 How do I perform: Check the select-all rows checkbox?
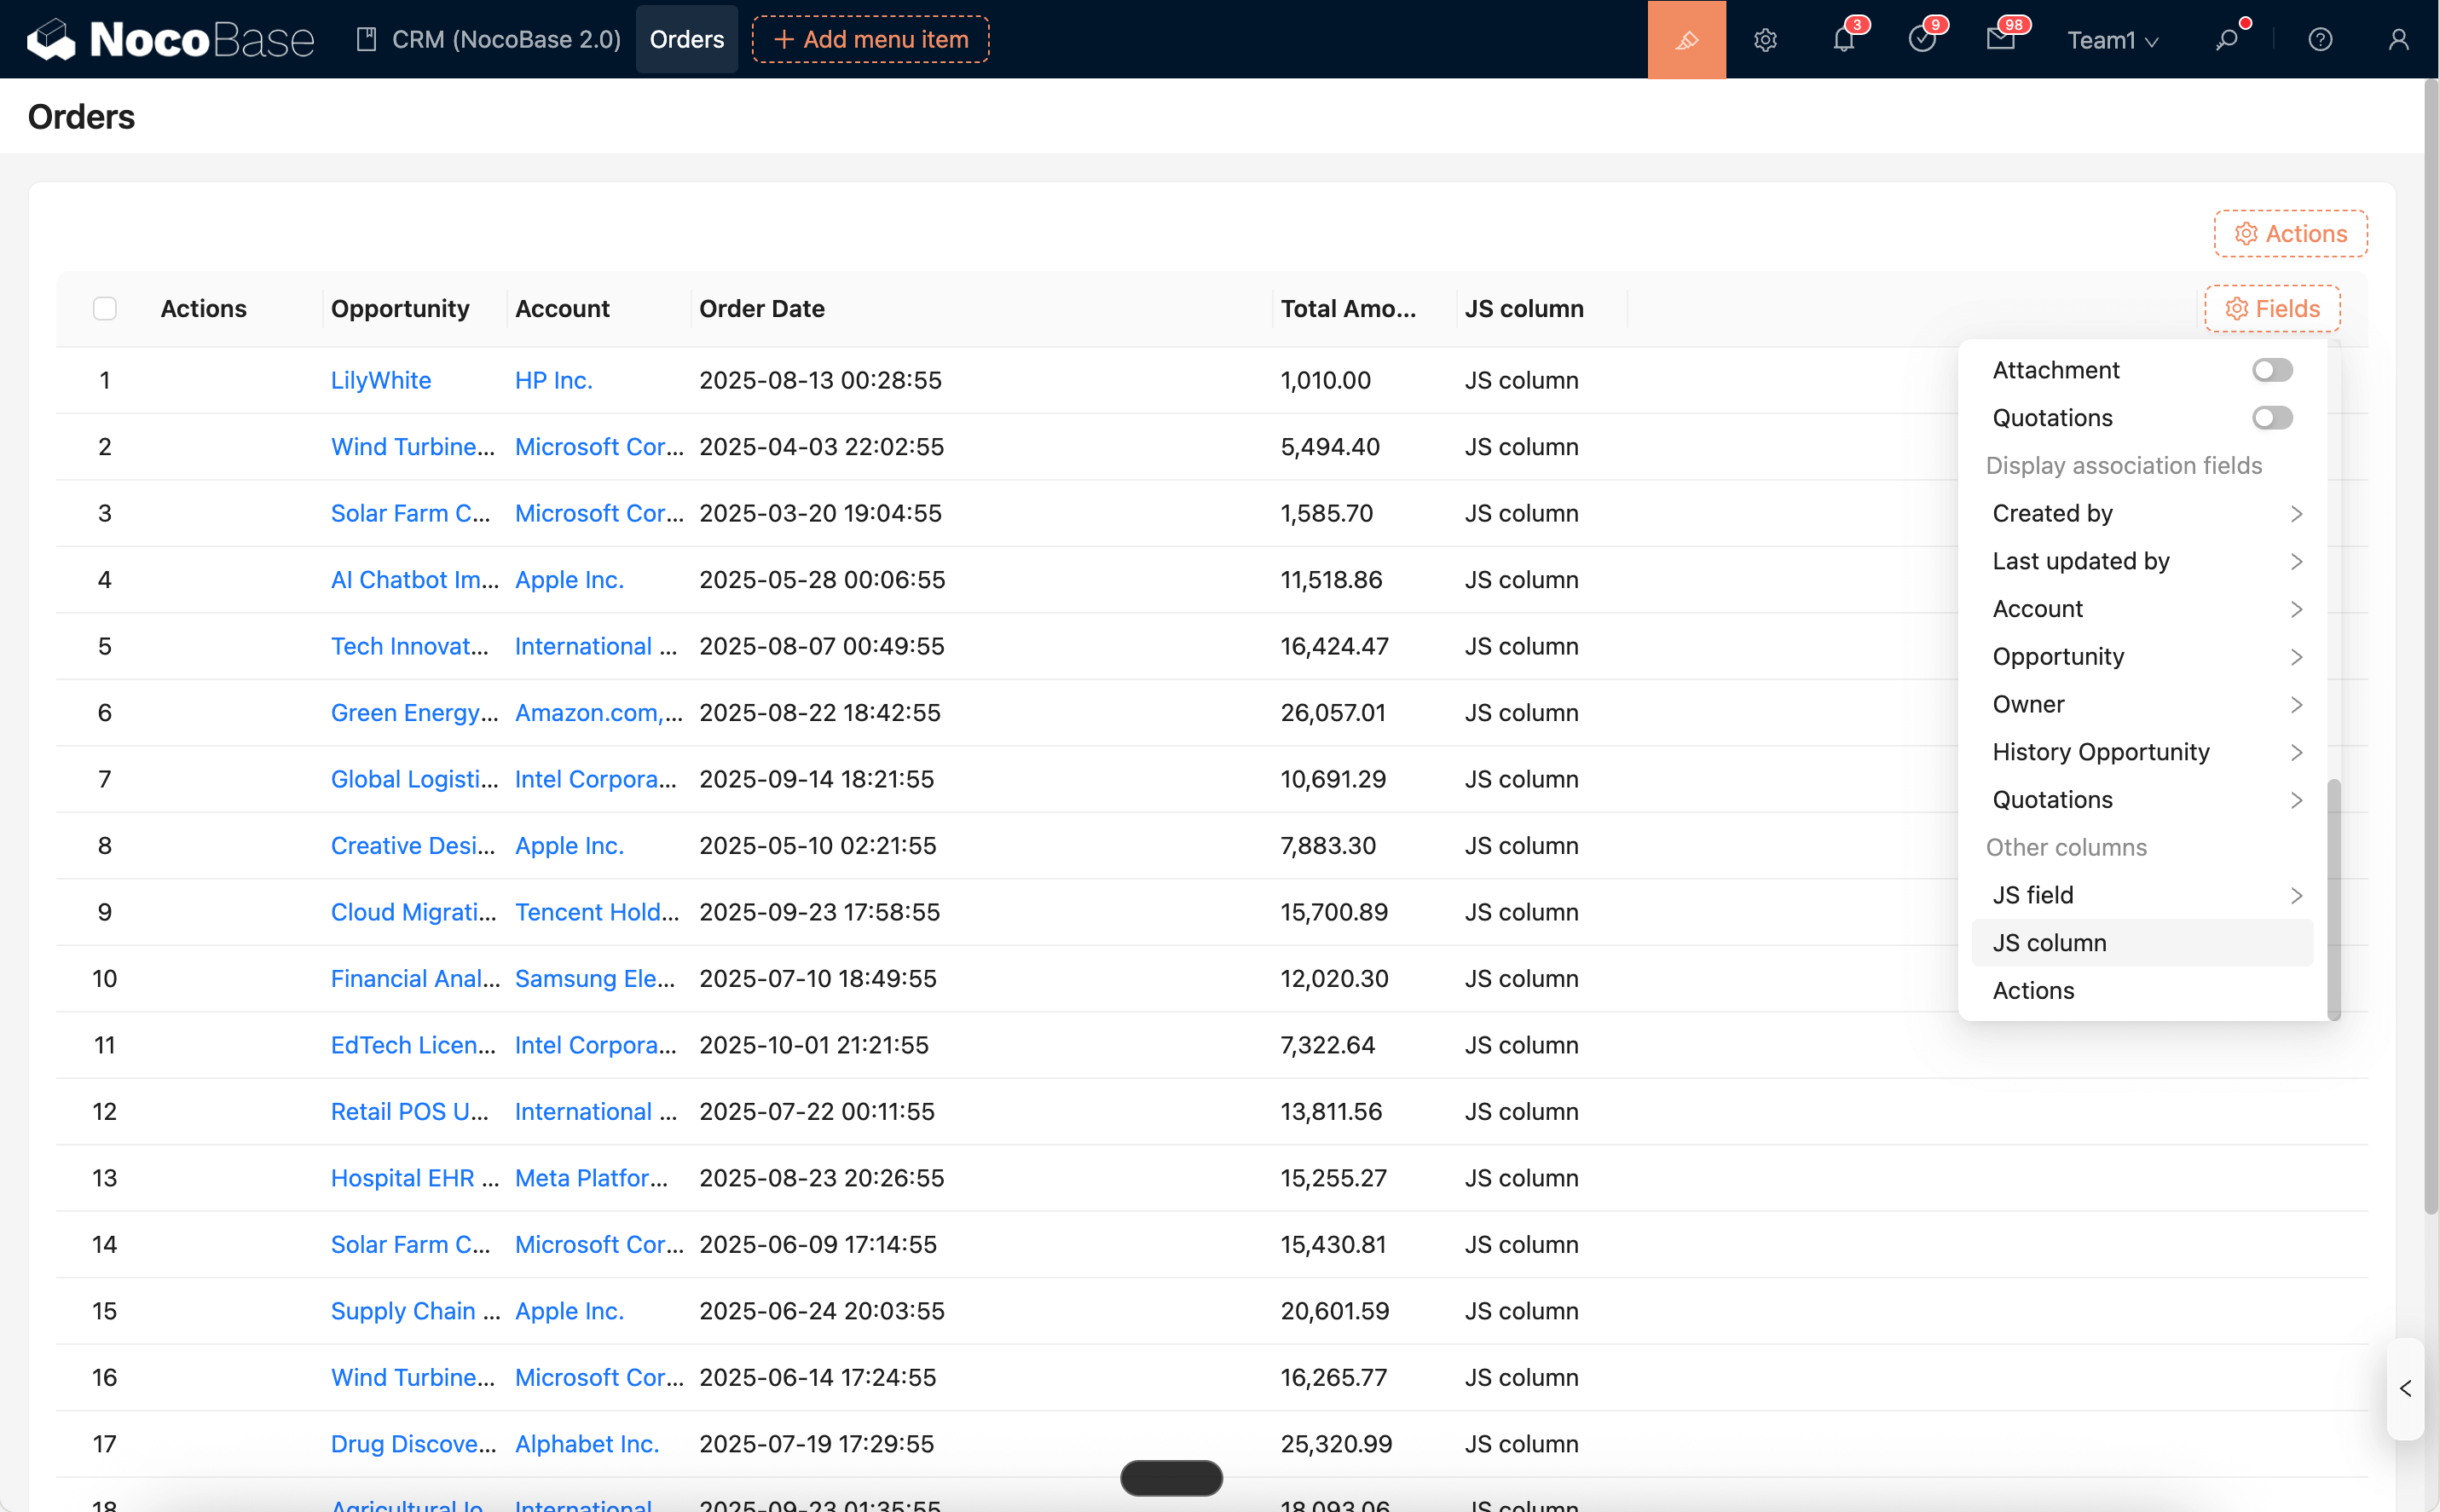tap(105, 309)
